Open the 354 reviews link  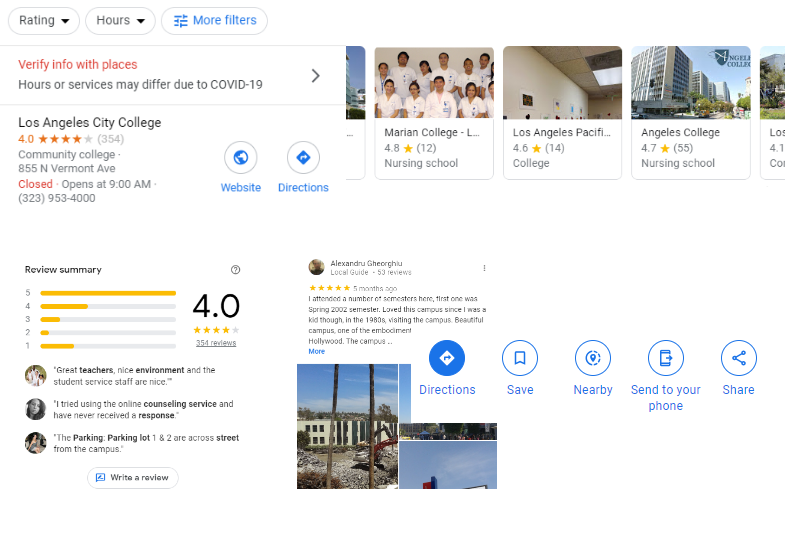pos(216,343)
